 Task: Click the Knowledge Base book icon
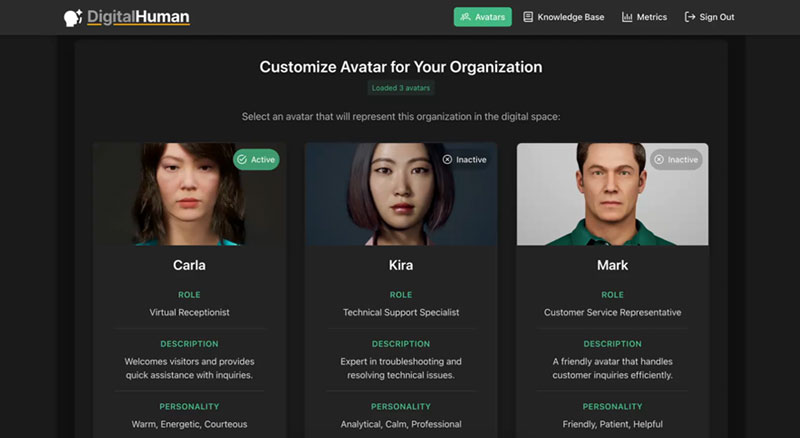(528, 17)
